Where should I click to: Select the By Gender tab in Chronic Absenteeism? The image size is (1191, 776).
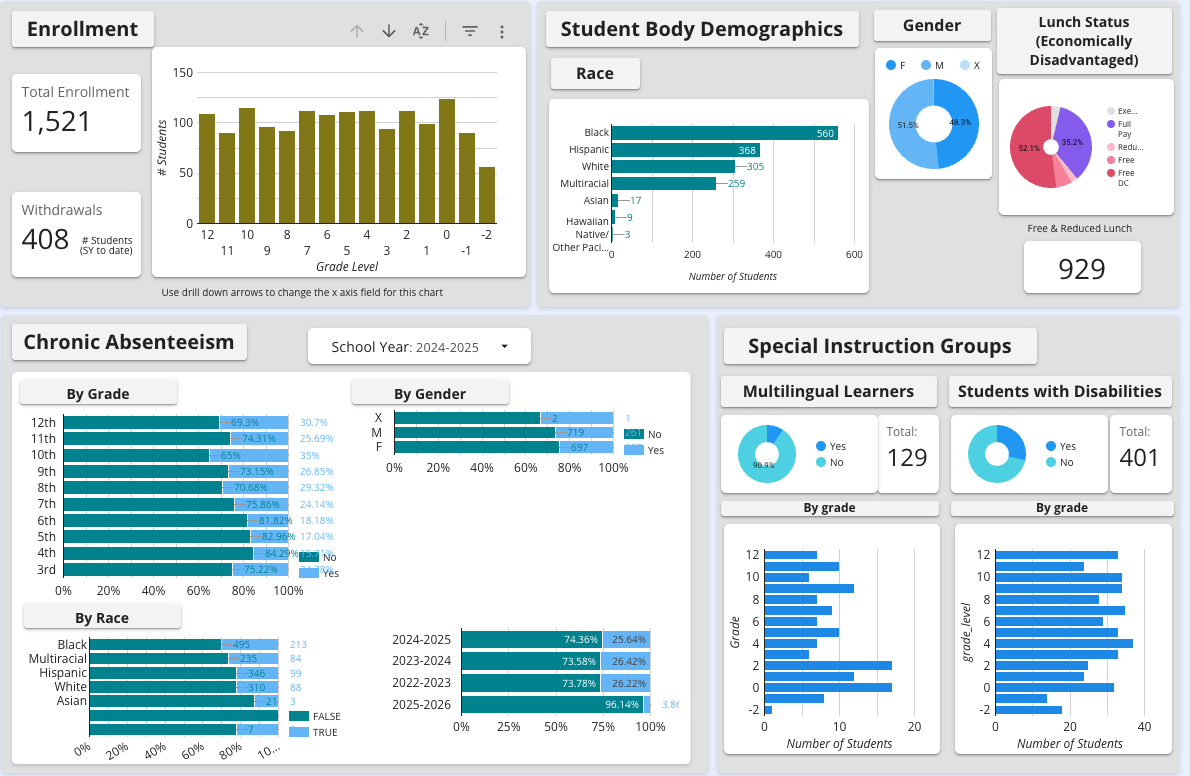(x=430, y=392)
